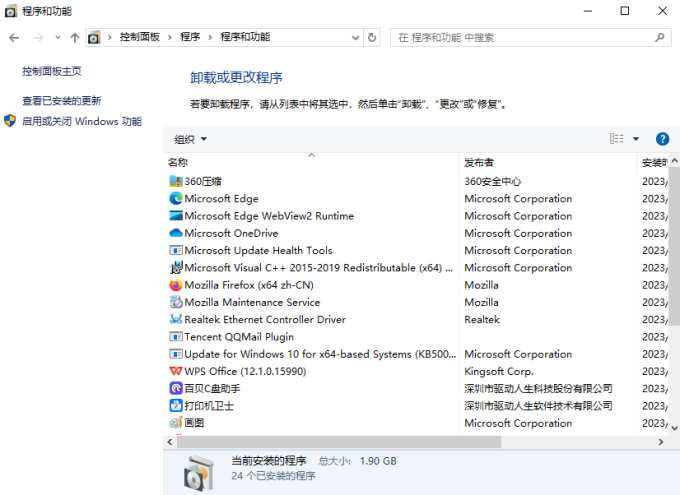
Task: Click the vertical scrollbar thumb
Action: point(674,246)
